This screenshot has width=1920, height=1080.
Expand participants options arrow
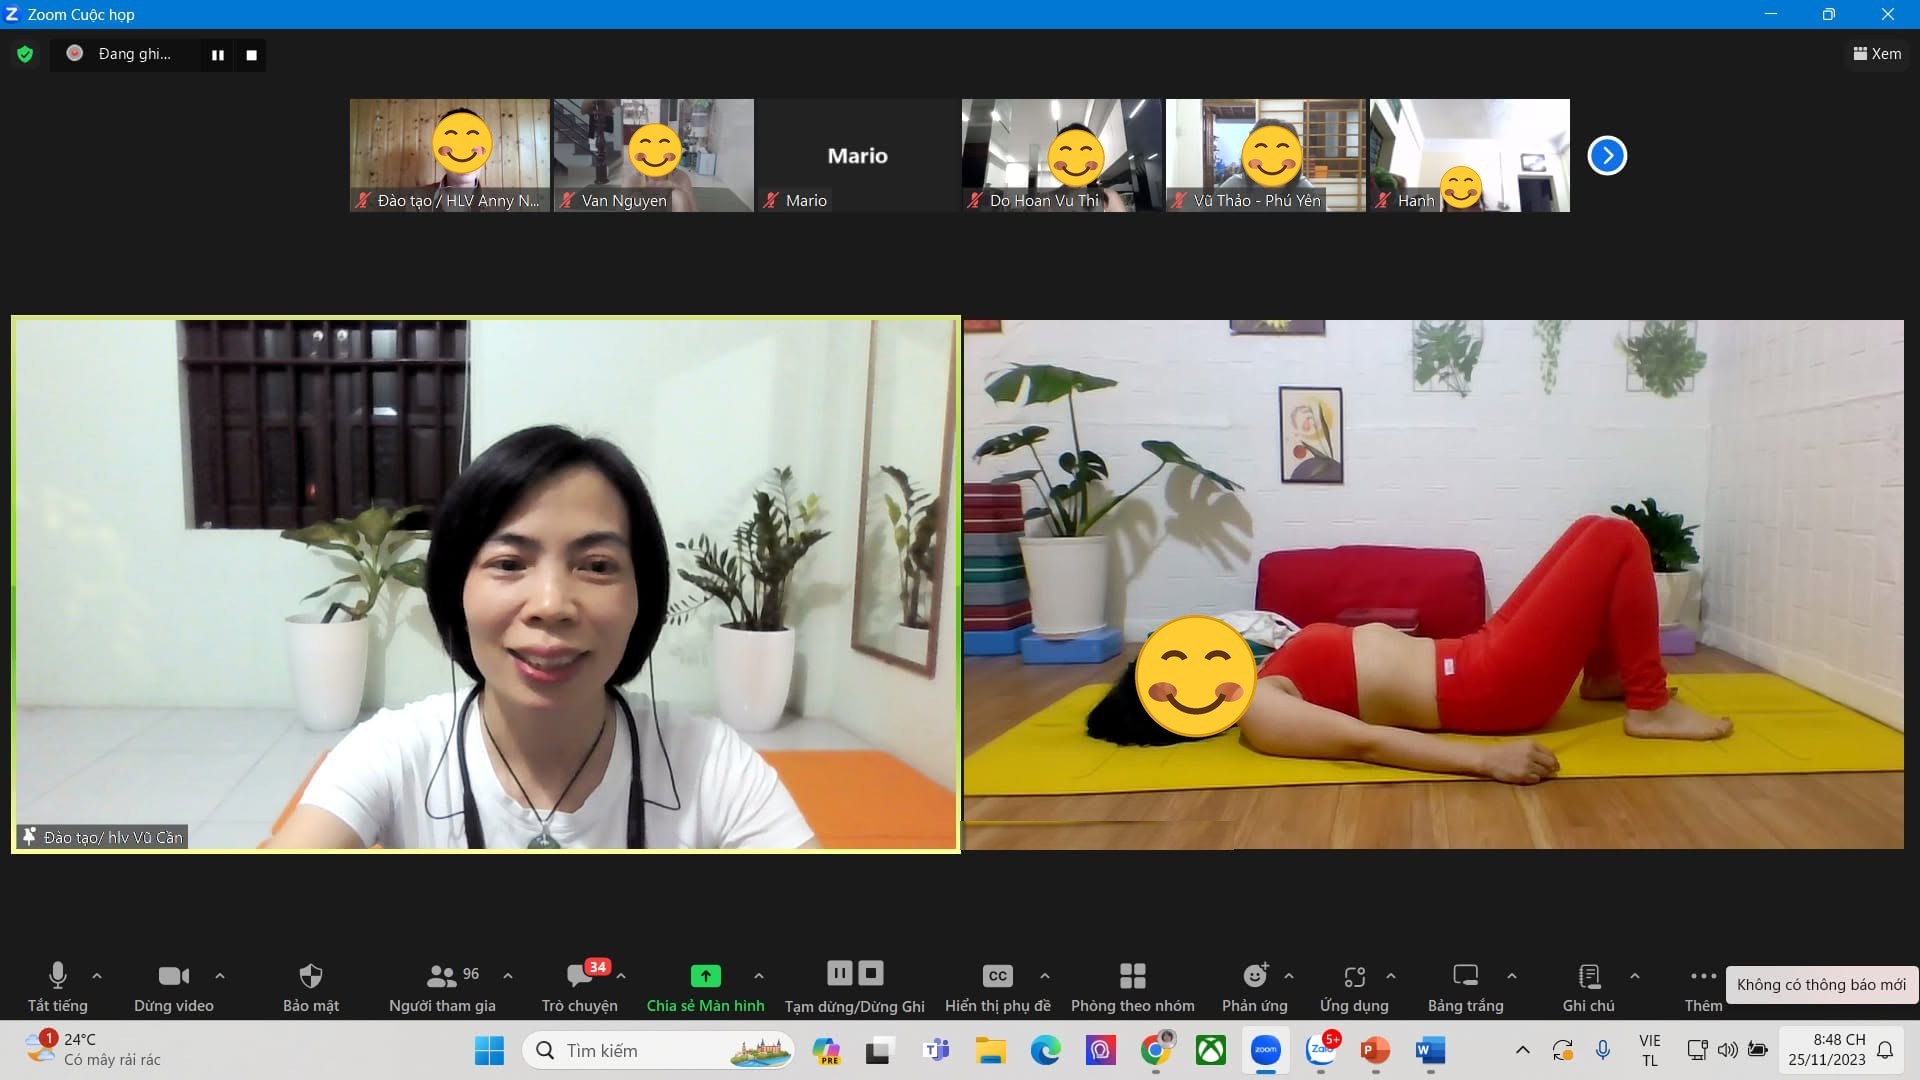[508, 975]
